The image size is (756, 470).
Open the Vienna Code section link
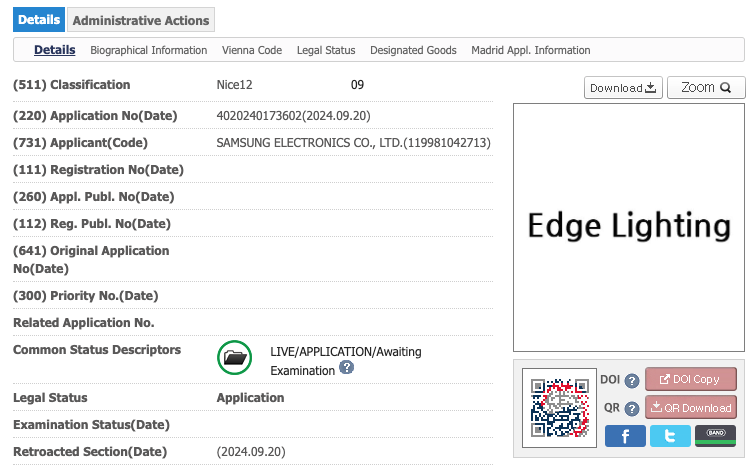pos(252,50)
